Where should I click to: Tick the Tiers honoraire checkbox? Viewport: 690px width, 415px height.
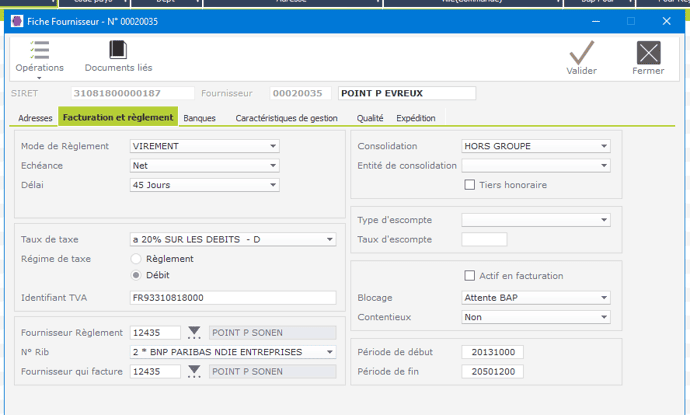[x=470, y=185]
